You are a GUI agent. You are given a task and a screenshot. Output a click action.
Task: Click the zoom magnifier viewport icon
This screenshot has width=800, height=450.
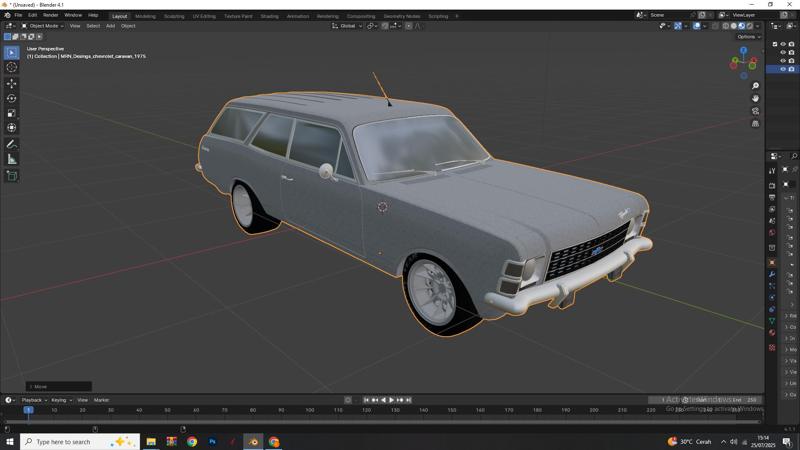[x=755, y=86]
